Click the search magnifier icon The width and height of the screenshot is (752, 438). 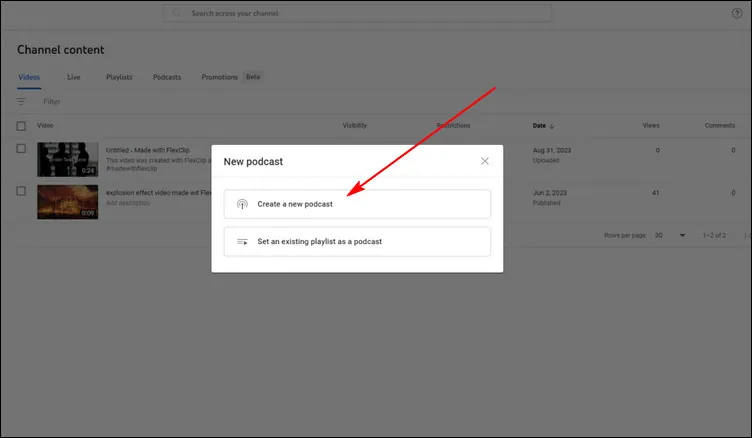(176, 13)
